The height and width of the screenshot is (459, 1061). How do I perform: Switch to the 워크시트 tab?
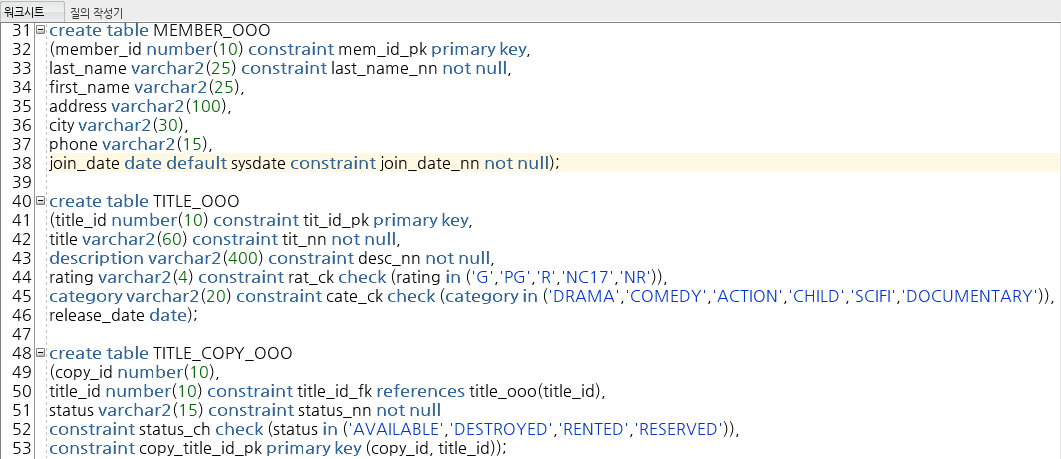tap(24, 12)
